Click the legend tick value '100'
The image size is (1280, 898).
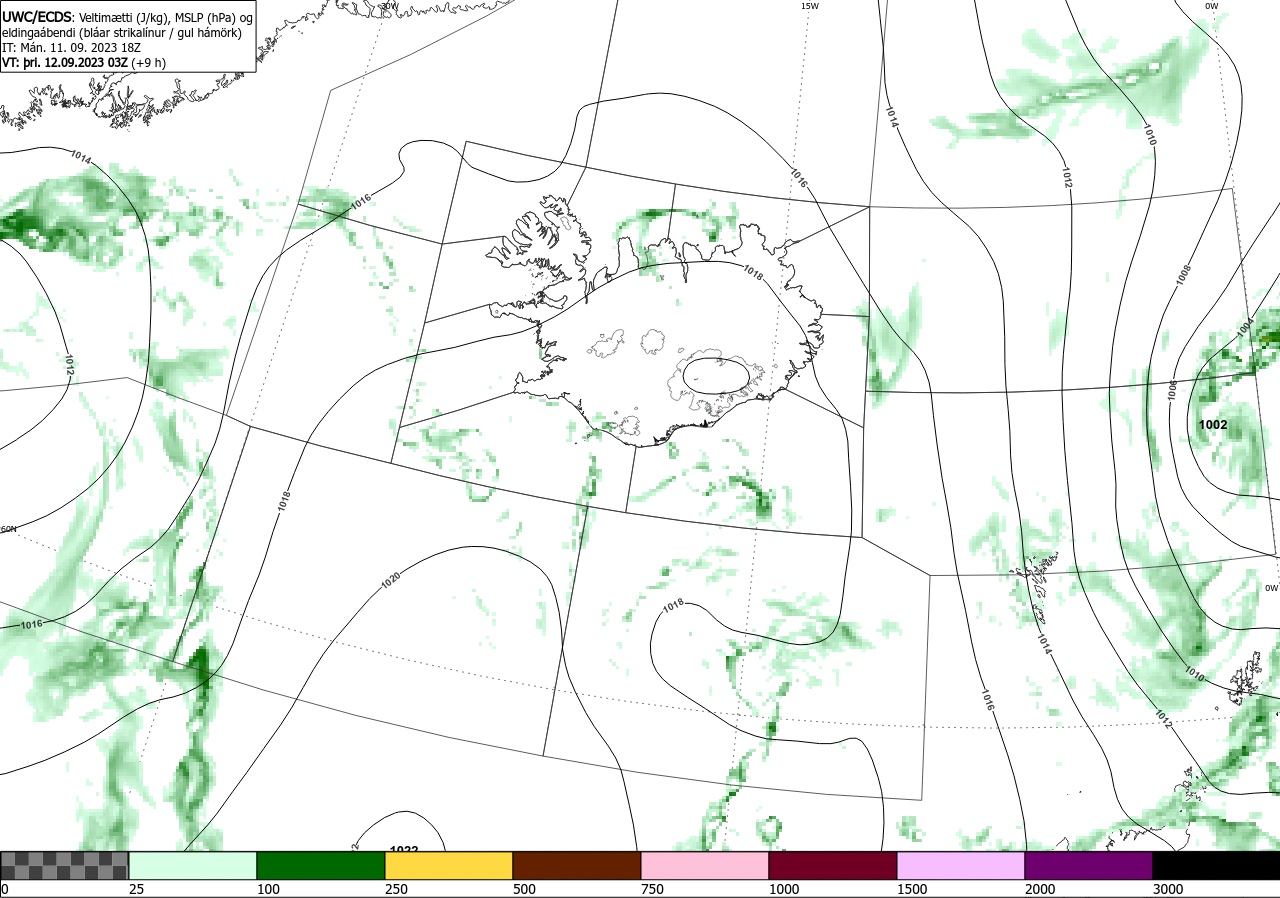pos(267,889)
